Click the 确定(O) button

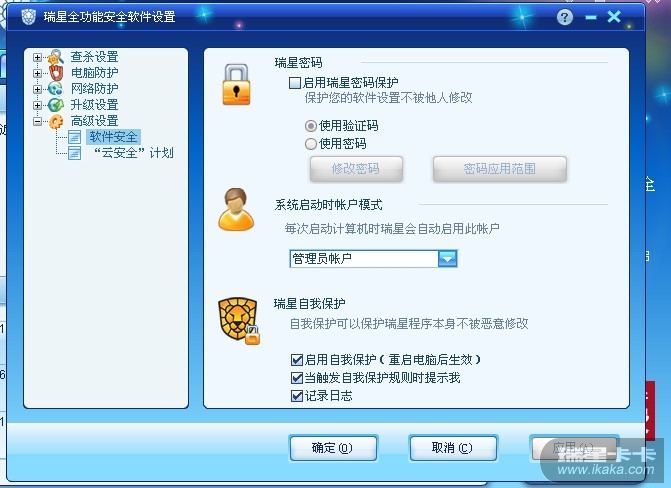pos(333,448)
